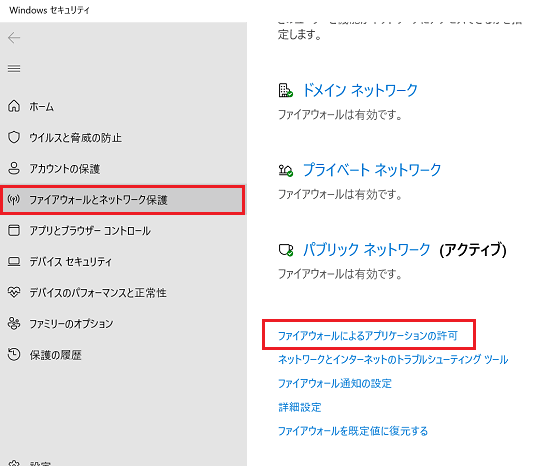Click the account protection person icon
Viewport: 550px width, 466px height.
[x=14, y=168]
